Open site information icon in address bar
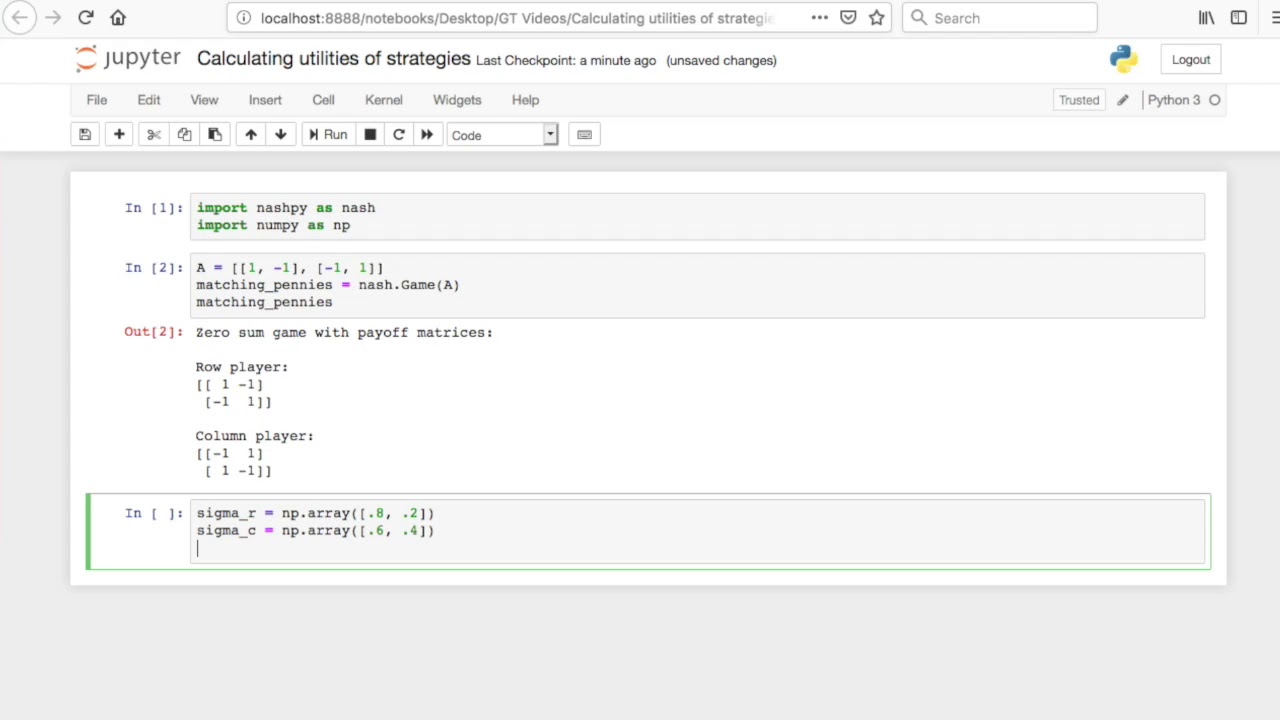The image size is (1280, 720). (243, 18)
